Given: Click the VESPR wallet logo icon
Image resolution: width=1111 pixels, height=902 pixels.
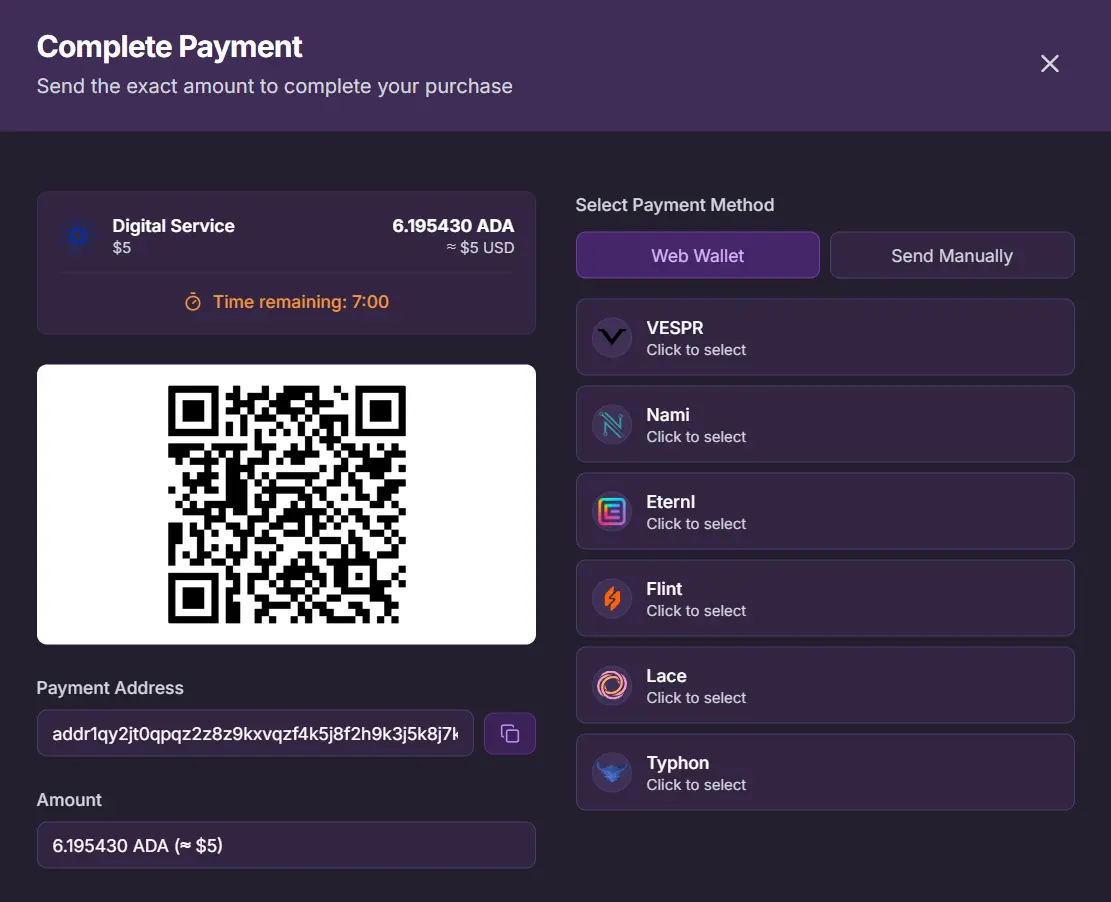Looking at the screenshot, I should pyautogui.click(x=612, y=338).
